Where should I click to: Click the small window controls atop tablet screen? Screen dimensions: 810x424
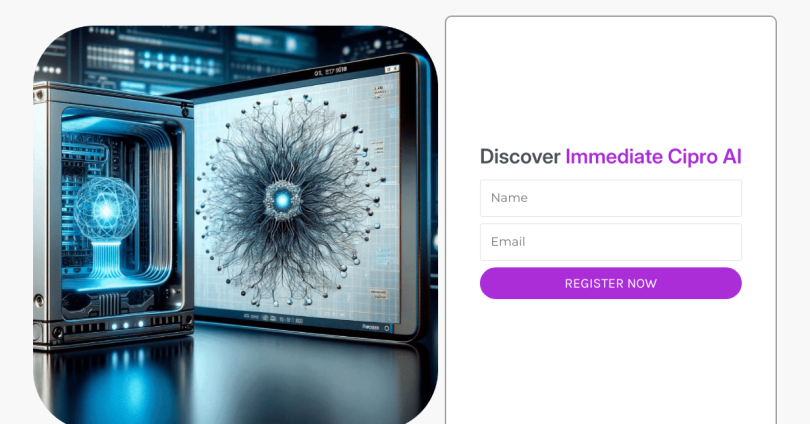392,69
